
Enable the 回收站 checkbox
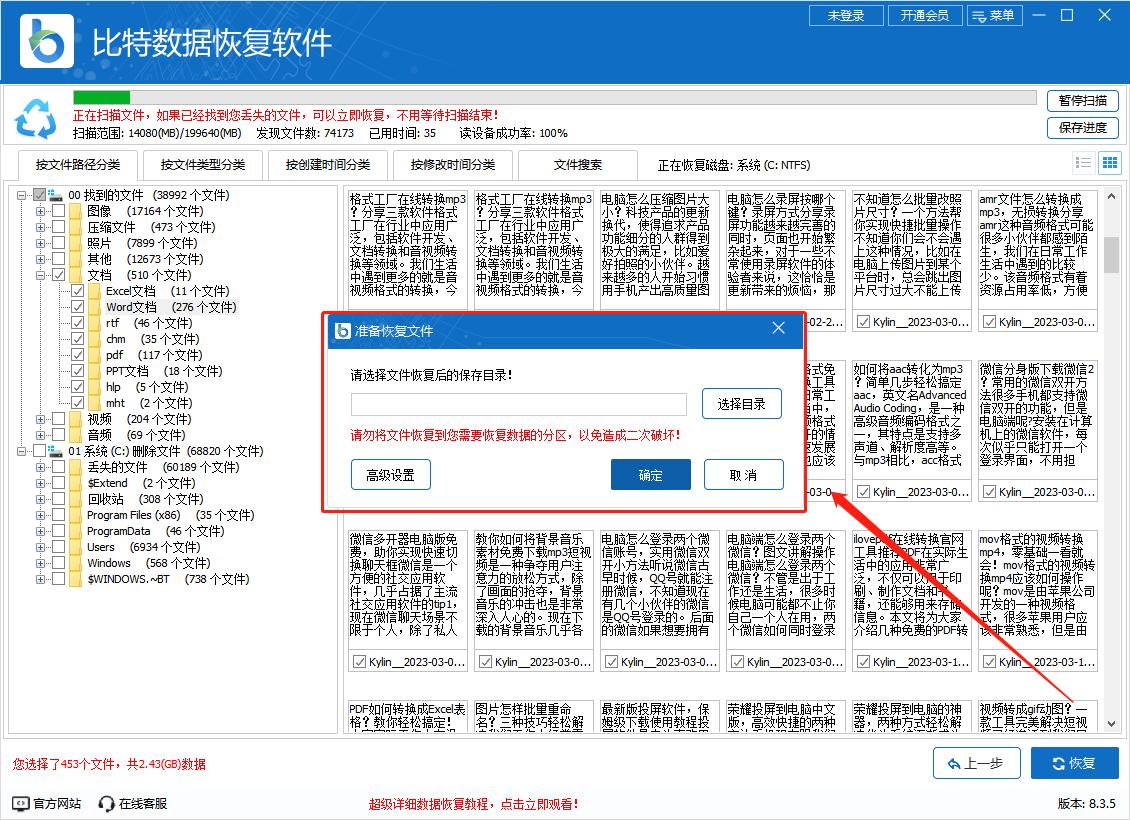[x=59, y=499]
